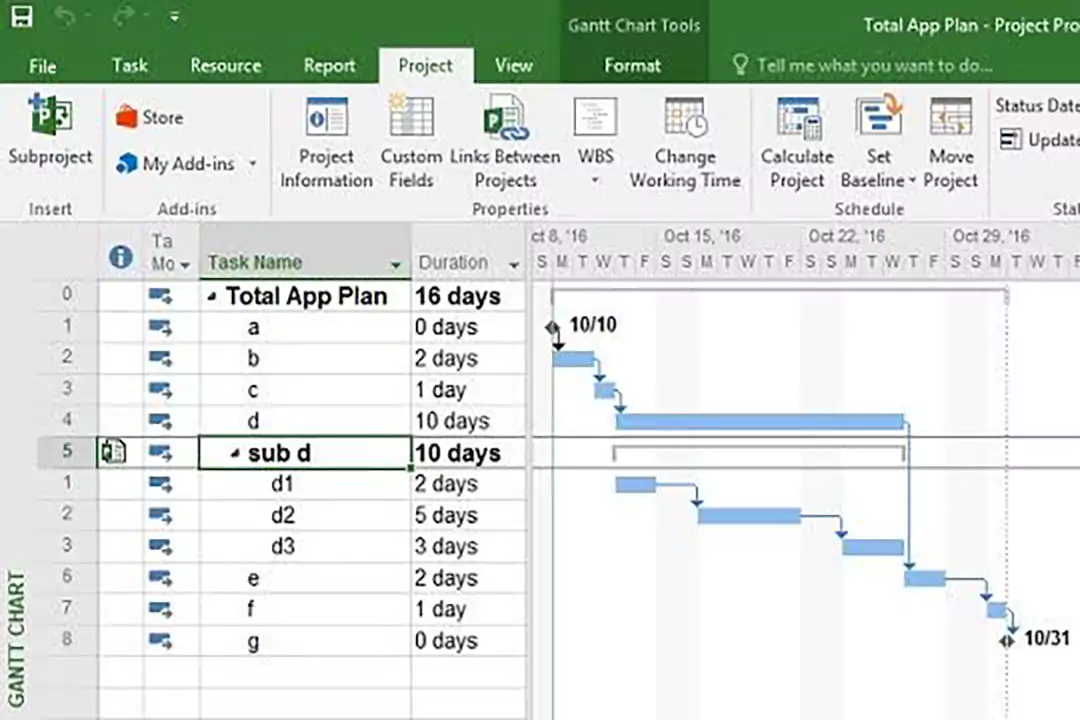The image size is (1080, 720).
Task: Select the task name cell 'b'
Action: [305, 359]
